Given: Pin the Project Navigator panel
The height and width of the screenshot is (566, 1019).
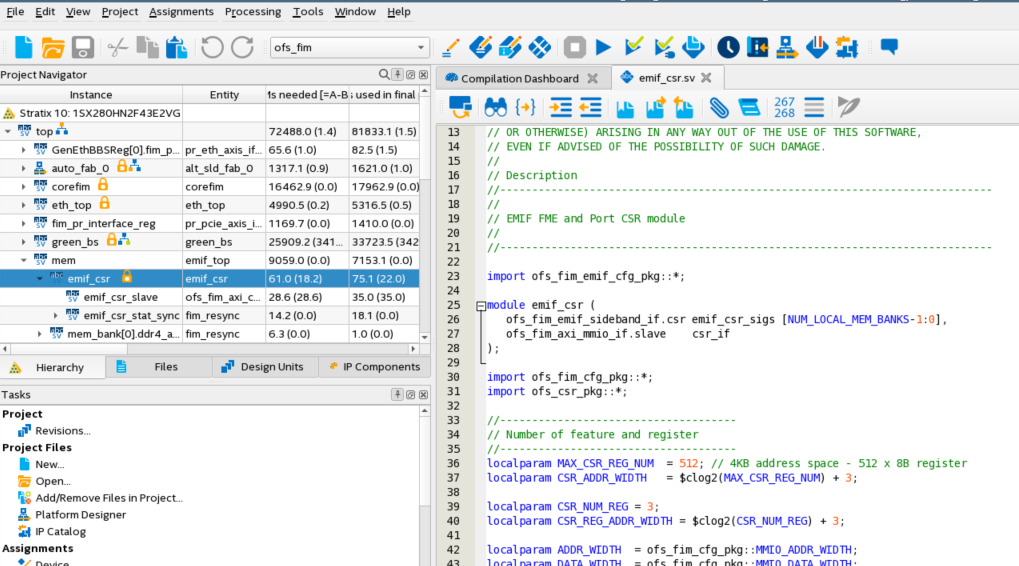Looking at the screenshot, I should 397,75.
